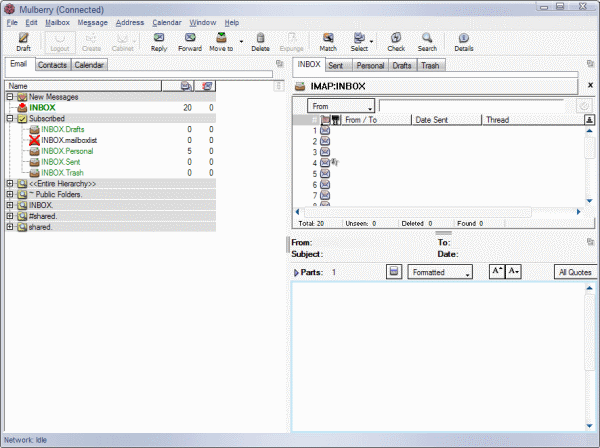The width and height of the screenshot is (600, 448).
Task: Open the Move to dropdown arrow
Action: click(x=241, y=41)
